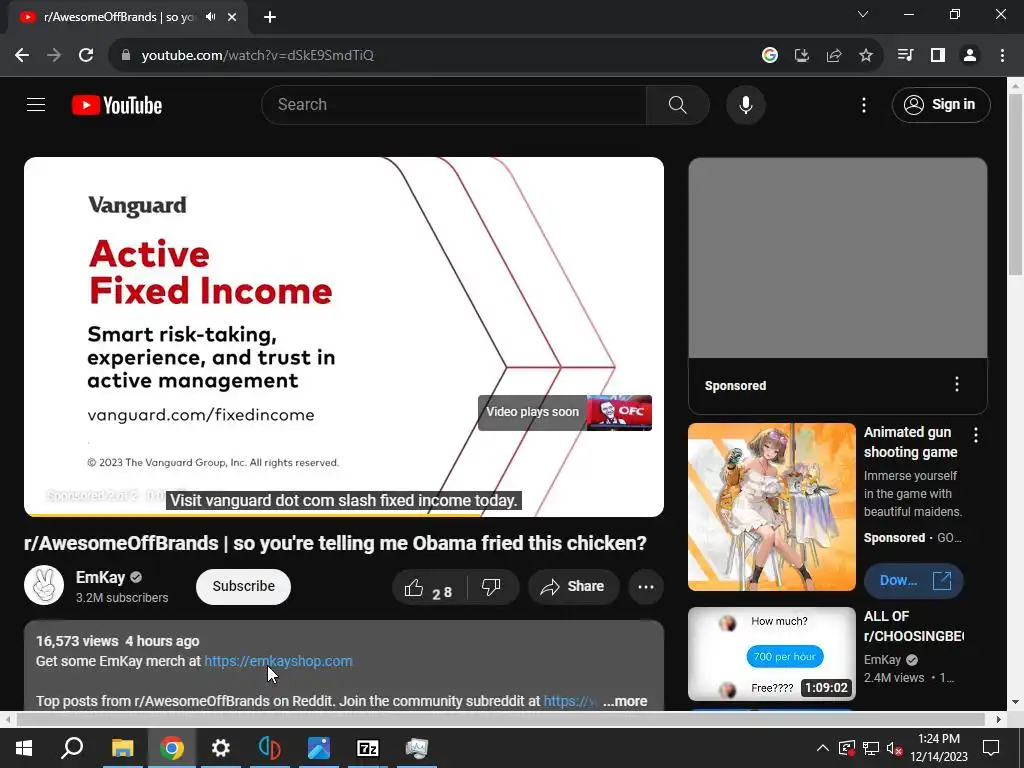Go forward in browser history
Viewport: 1024px width, 768px height.
[x=54, y=56]
